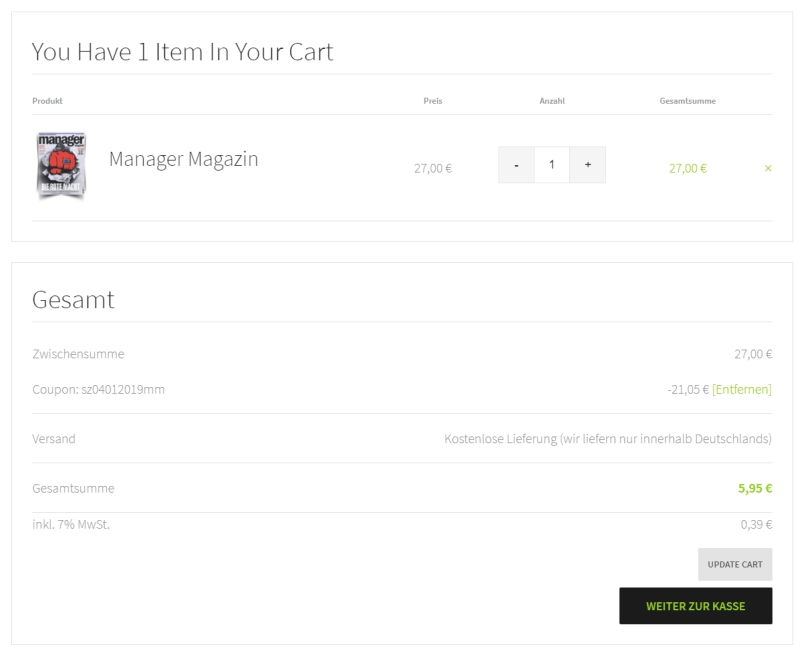Click the coupon code sz04012019mm label
The width and height of the screenshot is (800, 659).
tap(98, 389)
